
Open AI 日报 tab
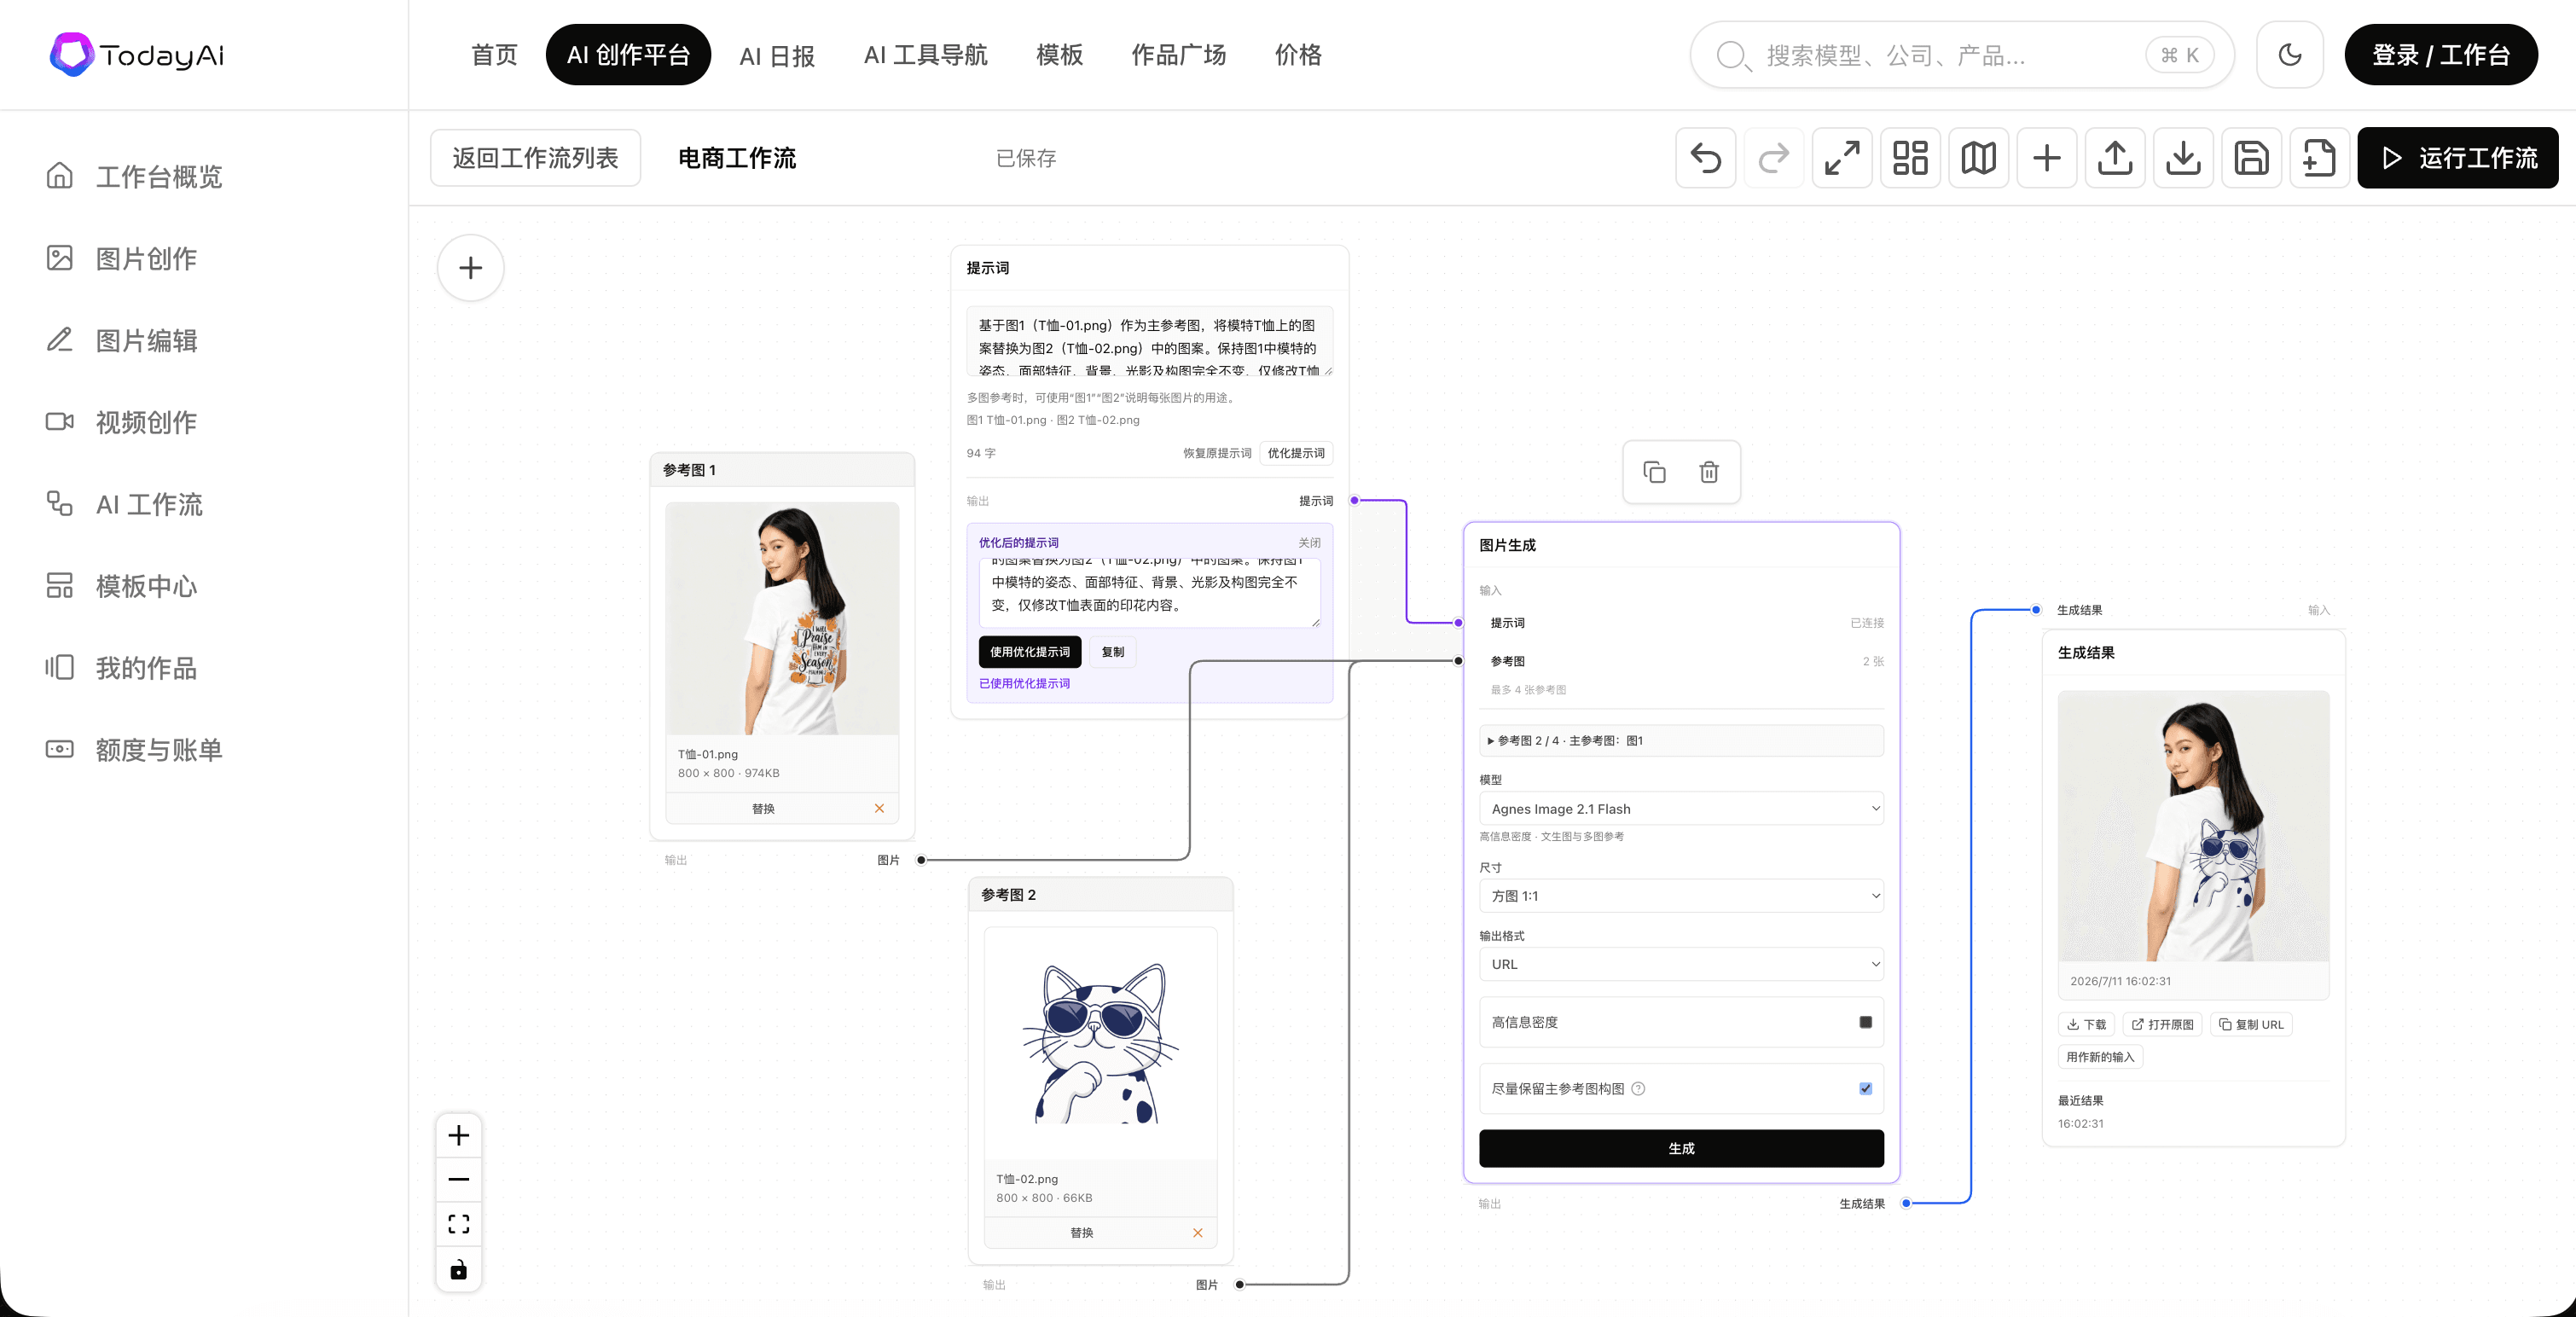pos(777,55)
